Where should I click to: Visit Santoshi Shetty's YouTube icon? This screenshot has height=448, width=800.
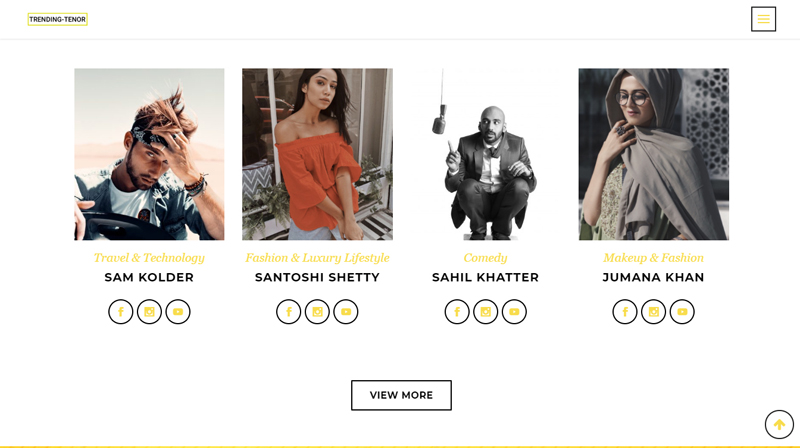[346, 312]
